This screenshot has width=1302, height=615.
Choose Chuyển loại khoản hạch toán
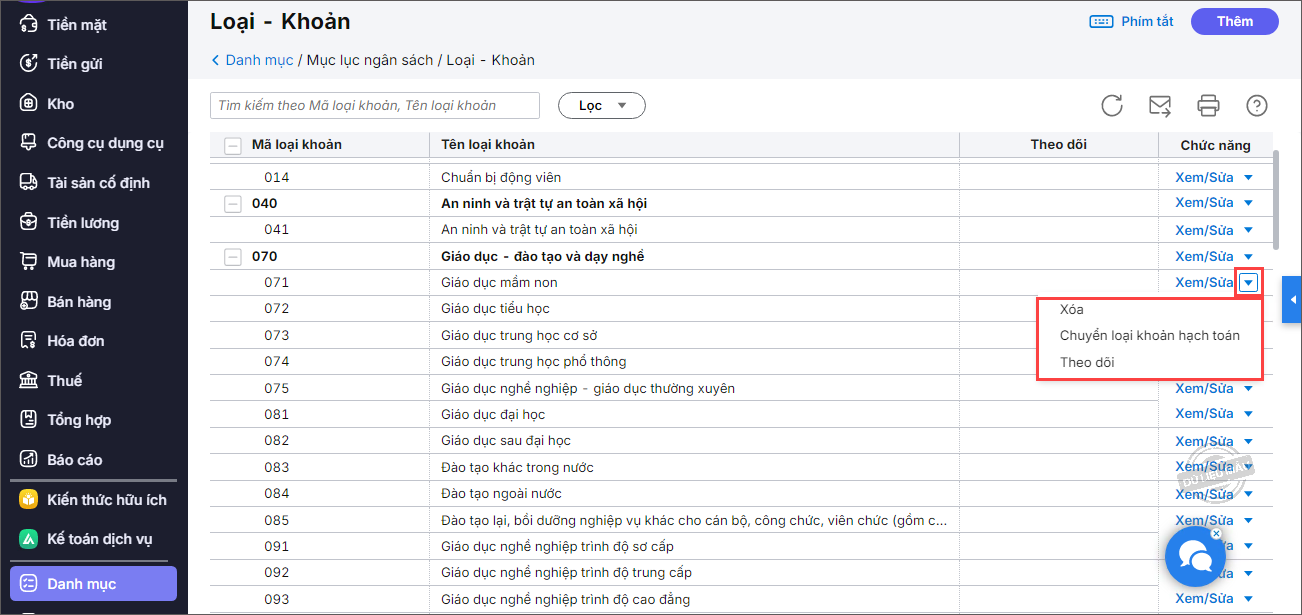[x=1150, y=336]
